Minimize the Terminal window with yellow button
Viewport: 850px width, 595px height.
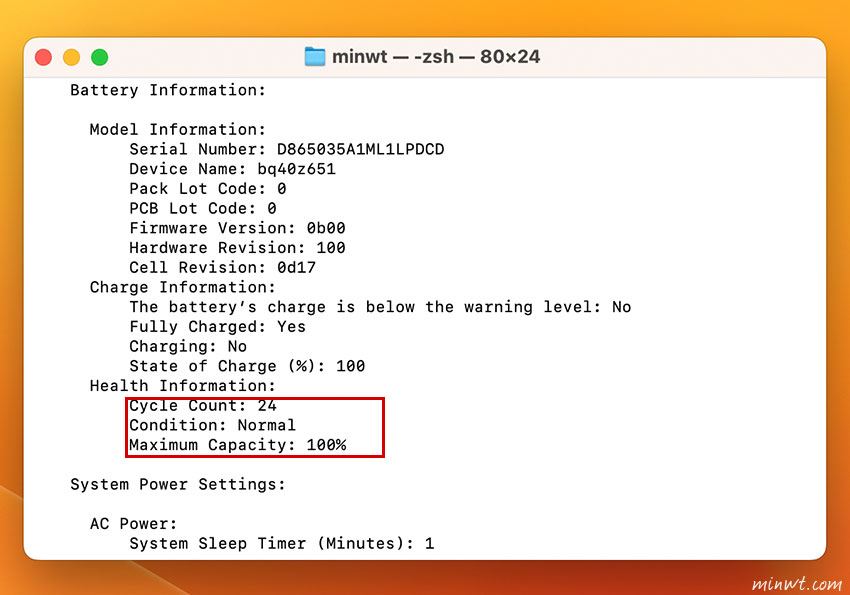tap(72, 57)
